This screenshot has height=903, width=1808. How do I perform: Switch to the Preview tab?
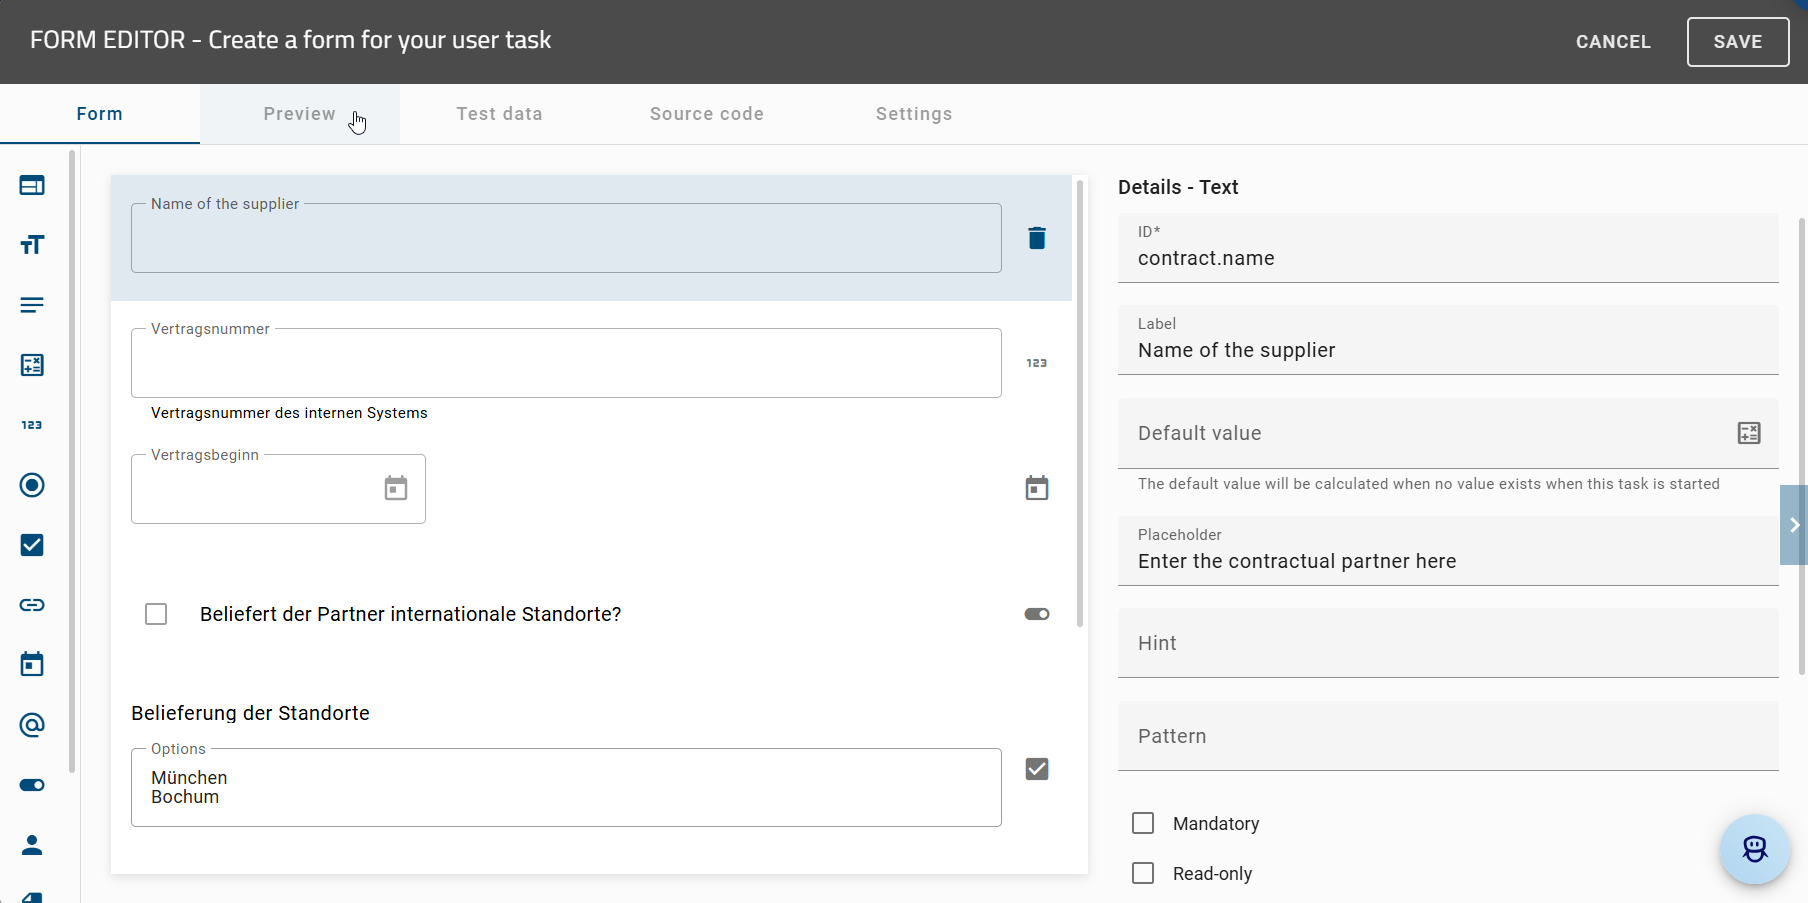[x=299, y=113]
